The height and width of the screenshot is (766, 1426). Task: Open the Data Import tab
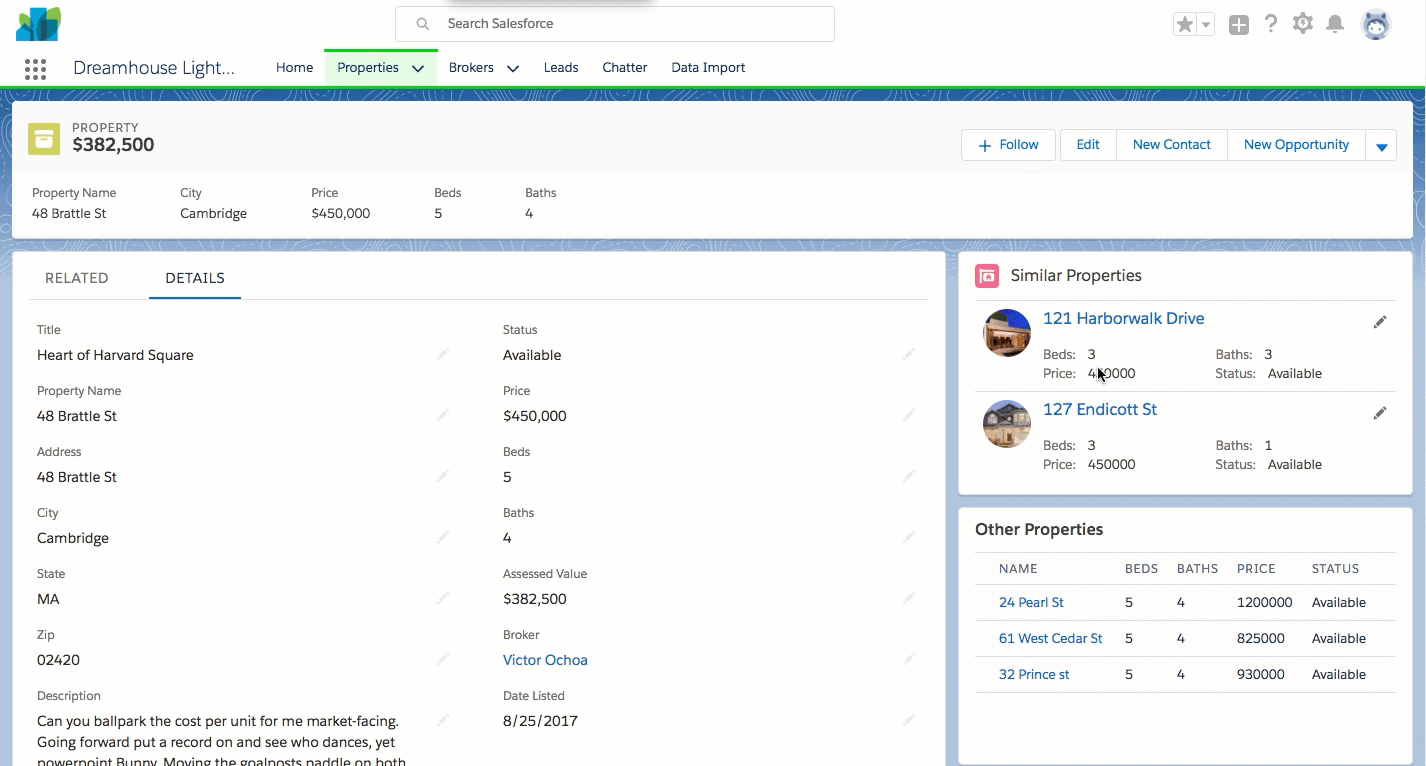click(x=708, y=67)
